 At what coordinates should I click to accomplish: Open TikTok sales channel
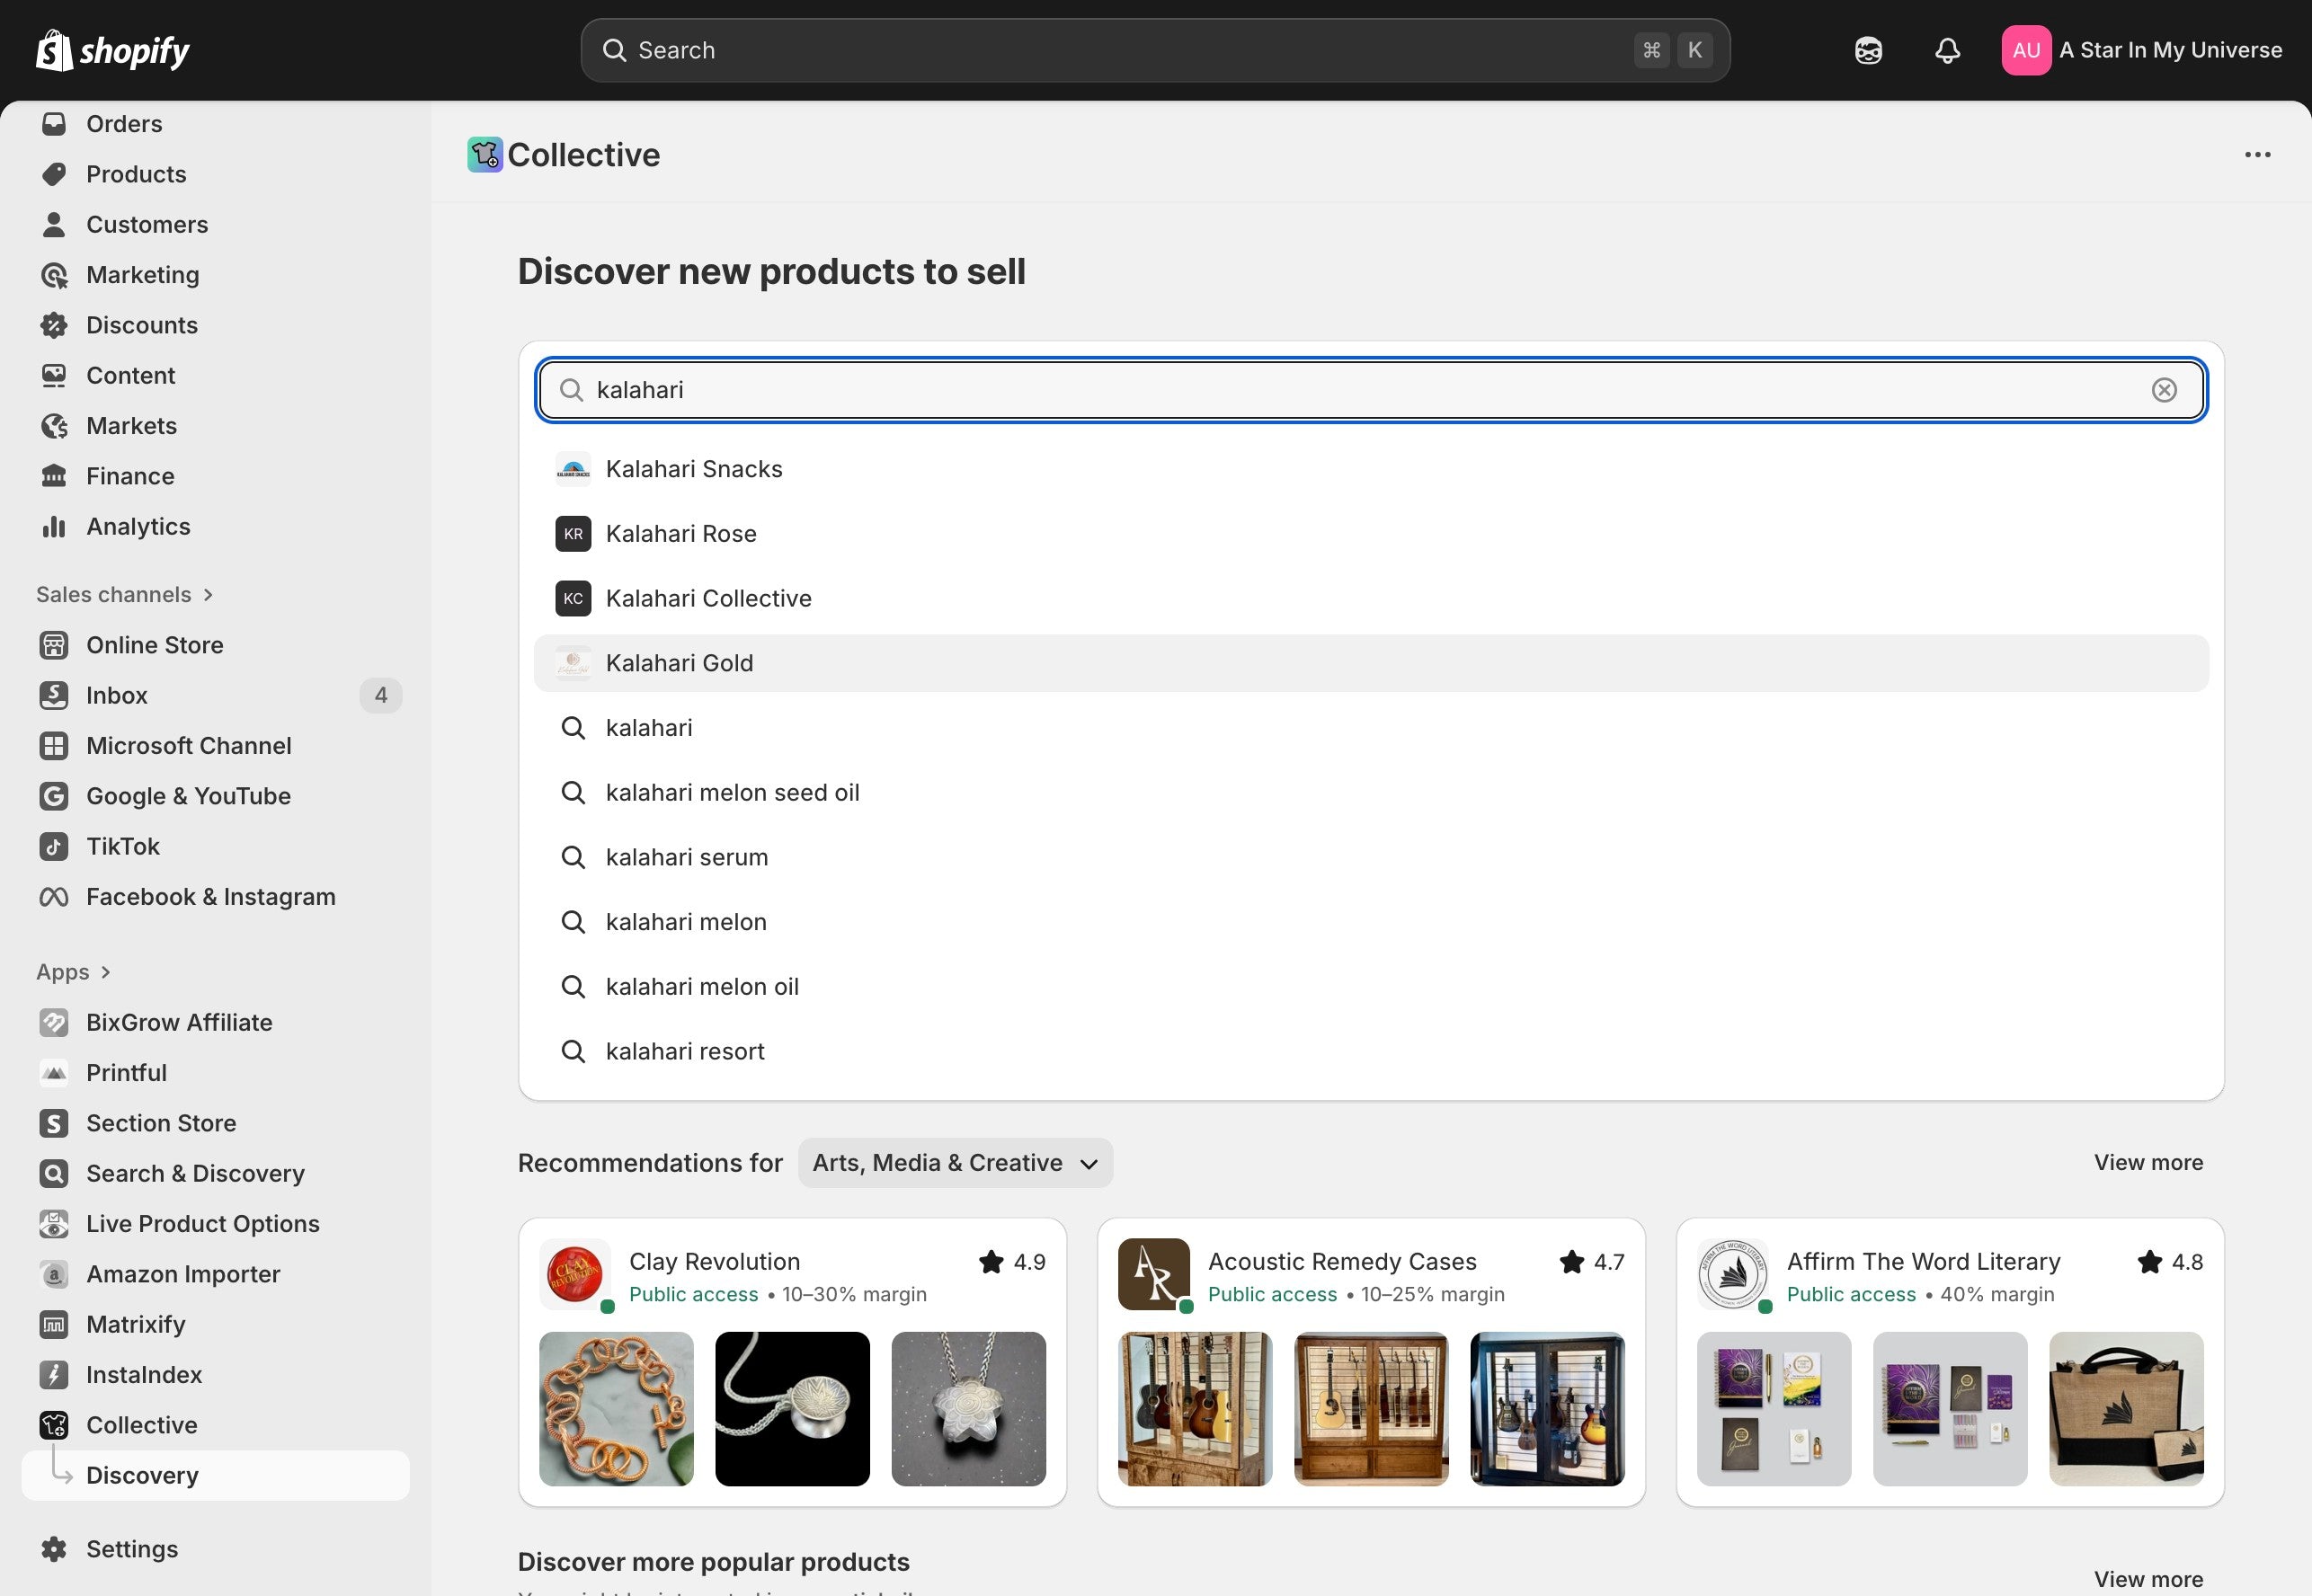pyautogui.click(x=122, y=846)
